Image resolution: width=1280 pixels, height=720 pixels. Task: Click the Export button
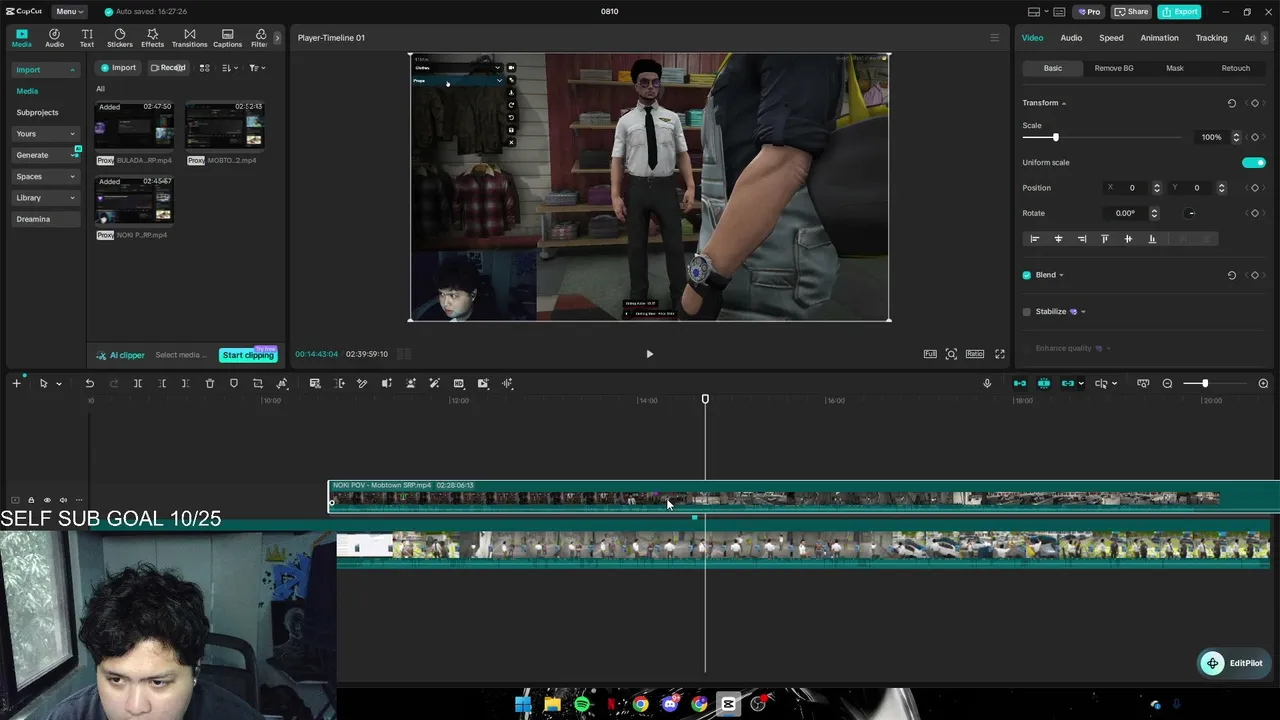point(1179,12)
